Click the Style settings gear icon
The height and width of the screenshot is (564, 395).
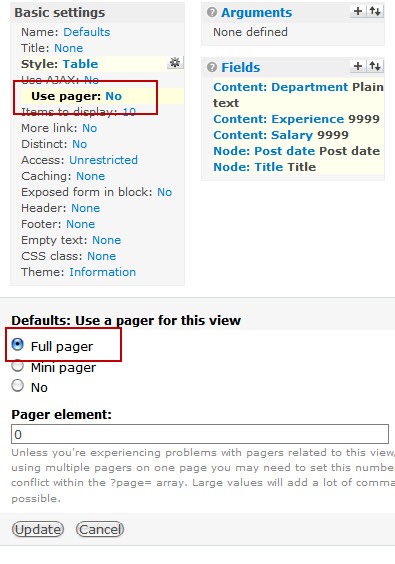(x=175, y=63)
